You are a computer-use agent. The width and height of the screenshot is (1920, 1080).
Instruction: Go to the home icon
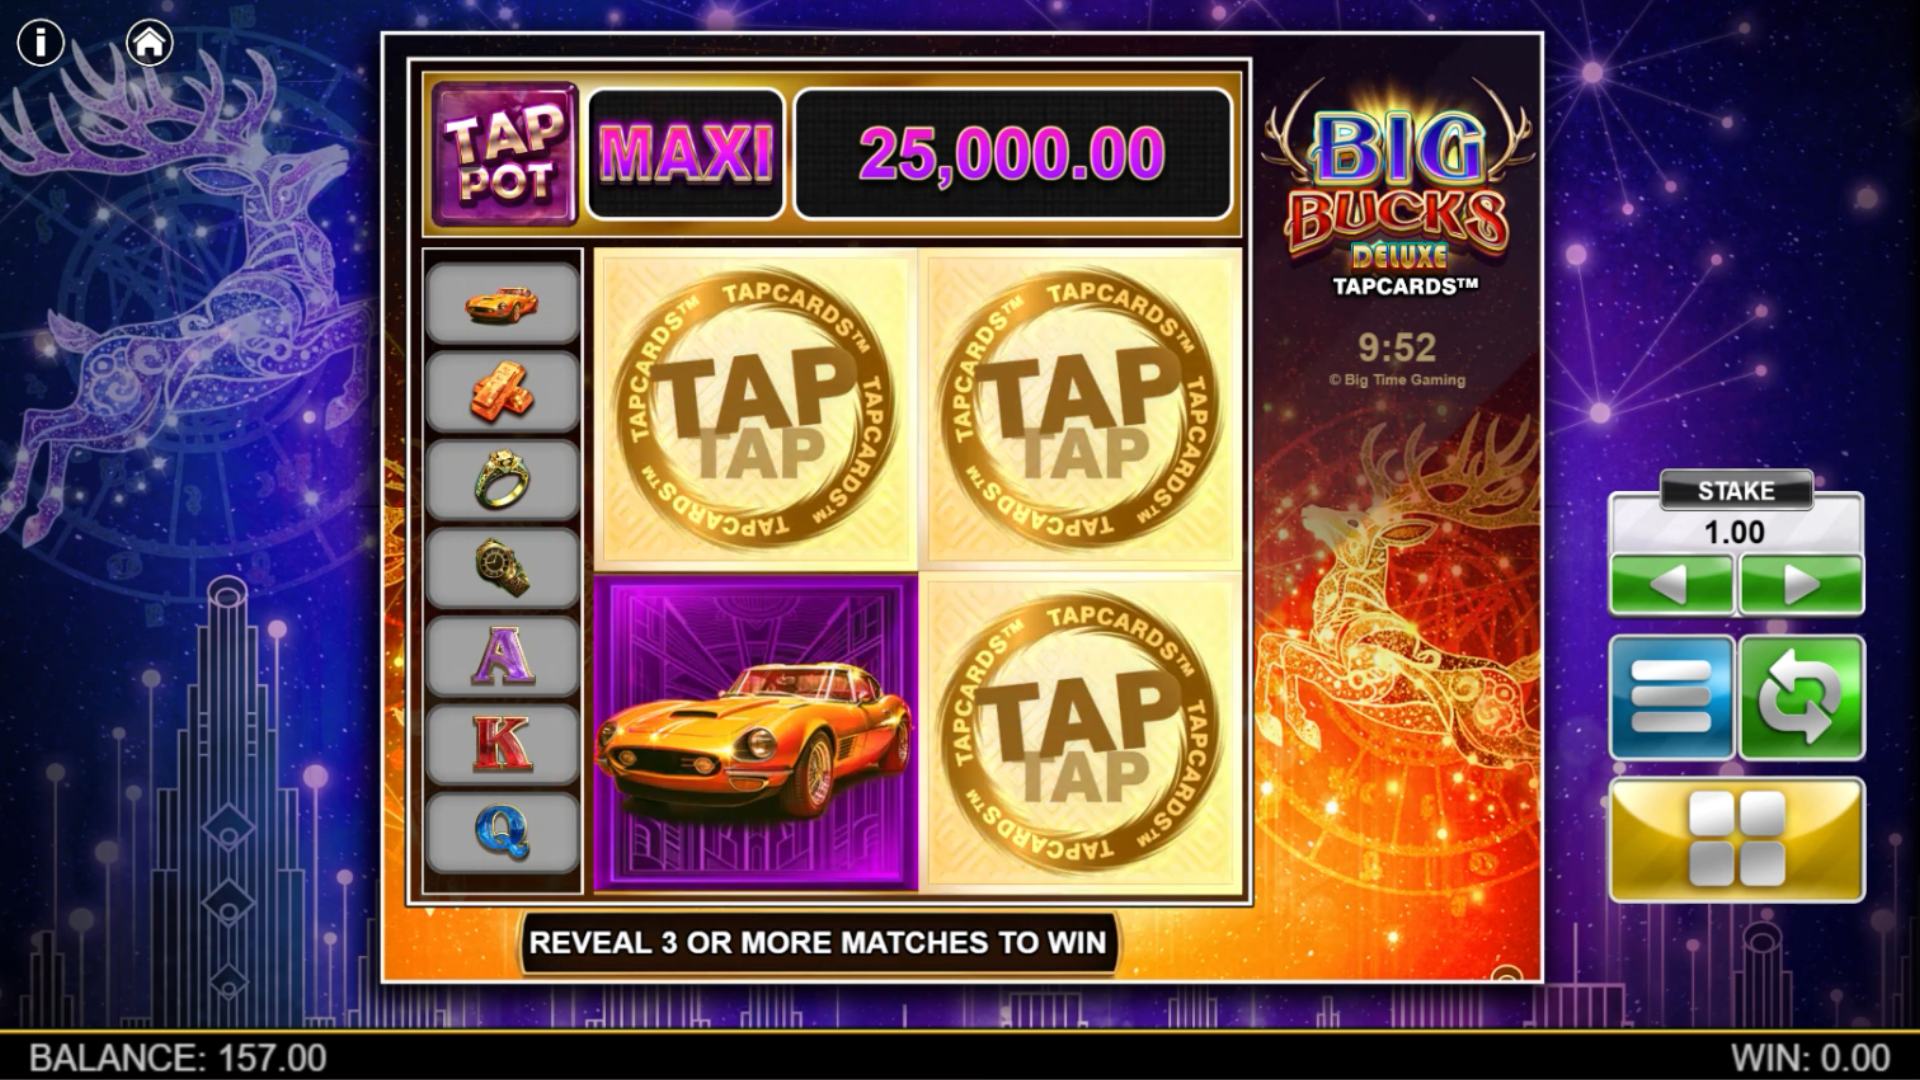150,43
